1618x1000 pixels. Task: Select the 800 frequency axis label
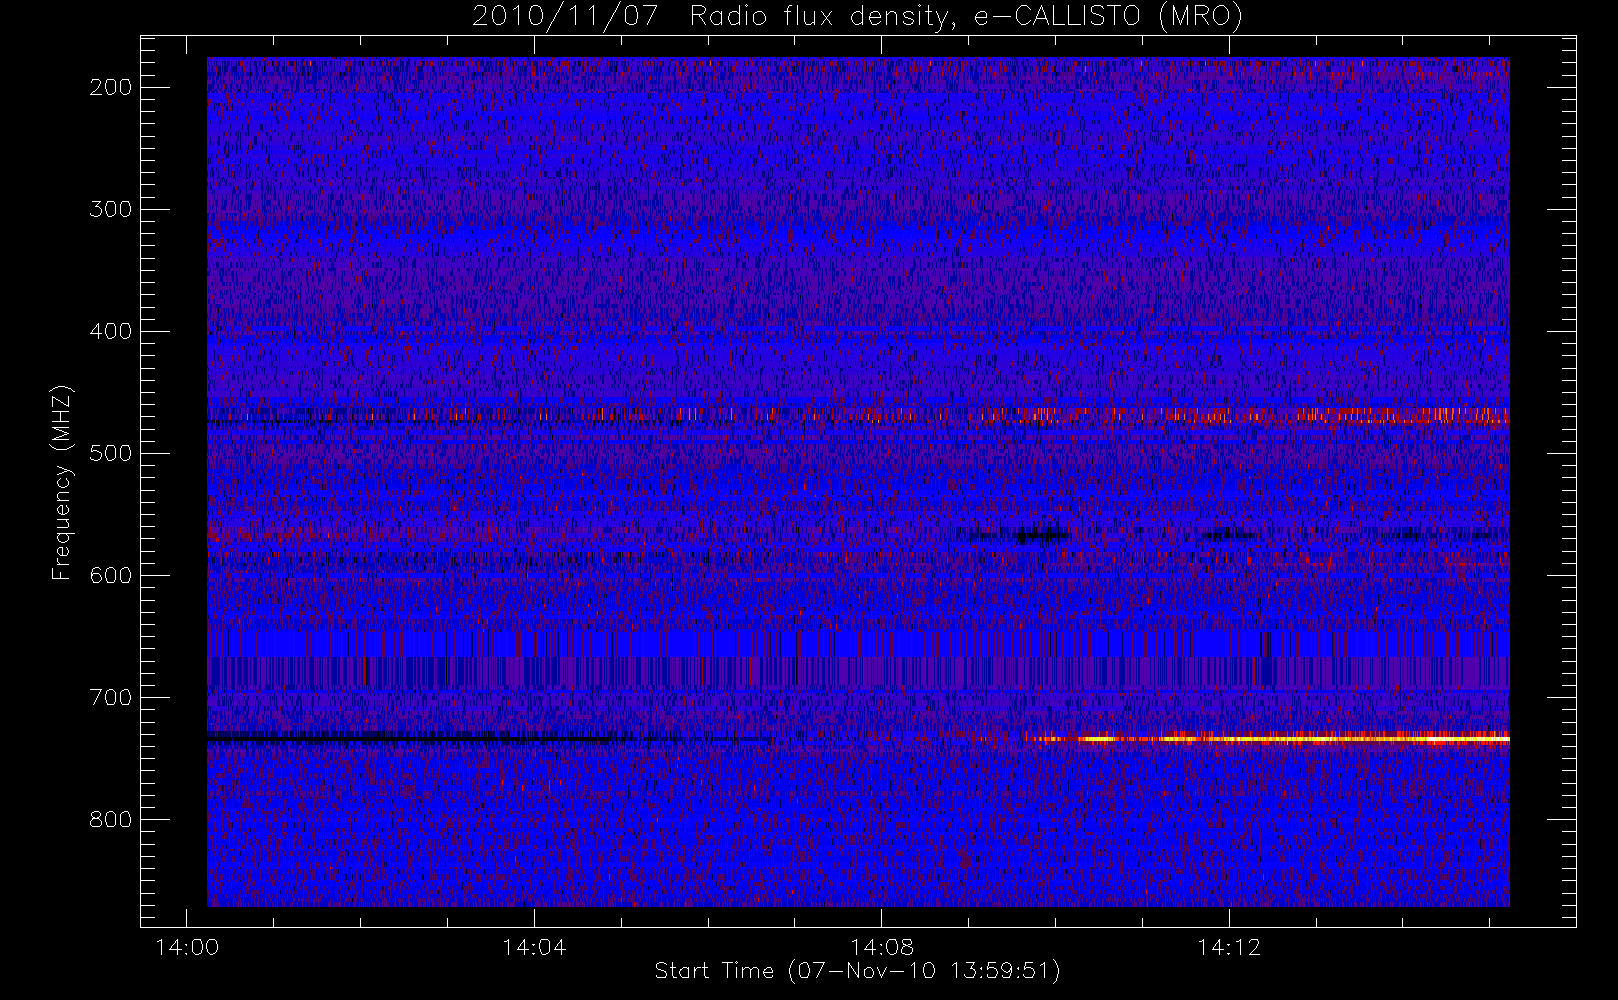pos(111,819)
